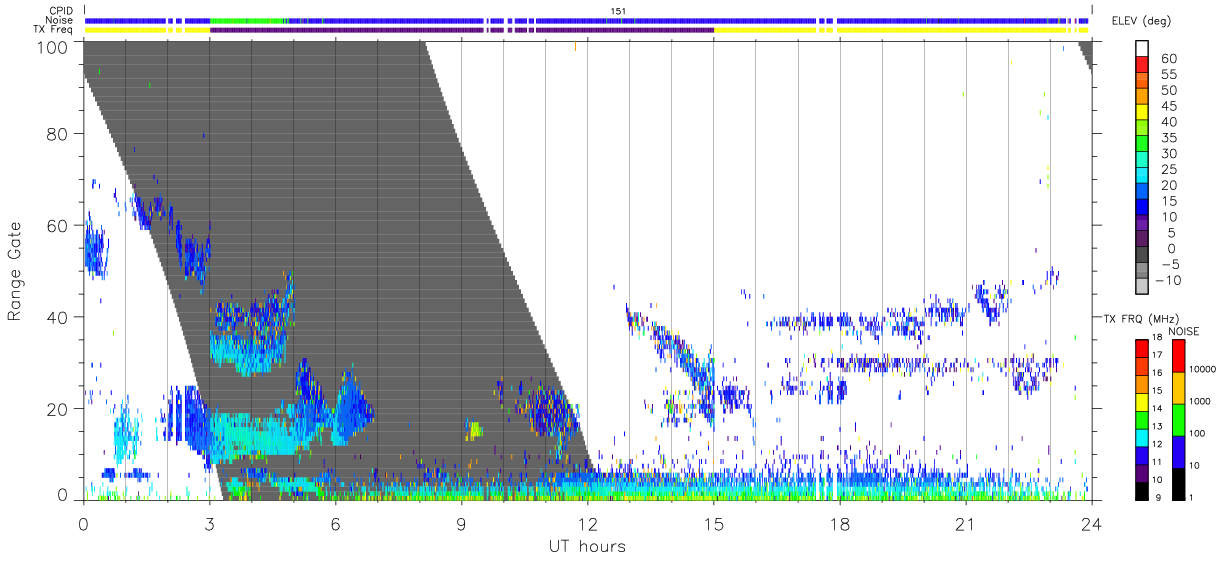This screenshot has width=1228, height=567.
Task: Click the '1000' label on the NOISE legend
Action: coord(1201,402)
